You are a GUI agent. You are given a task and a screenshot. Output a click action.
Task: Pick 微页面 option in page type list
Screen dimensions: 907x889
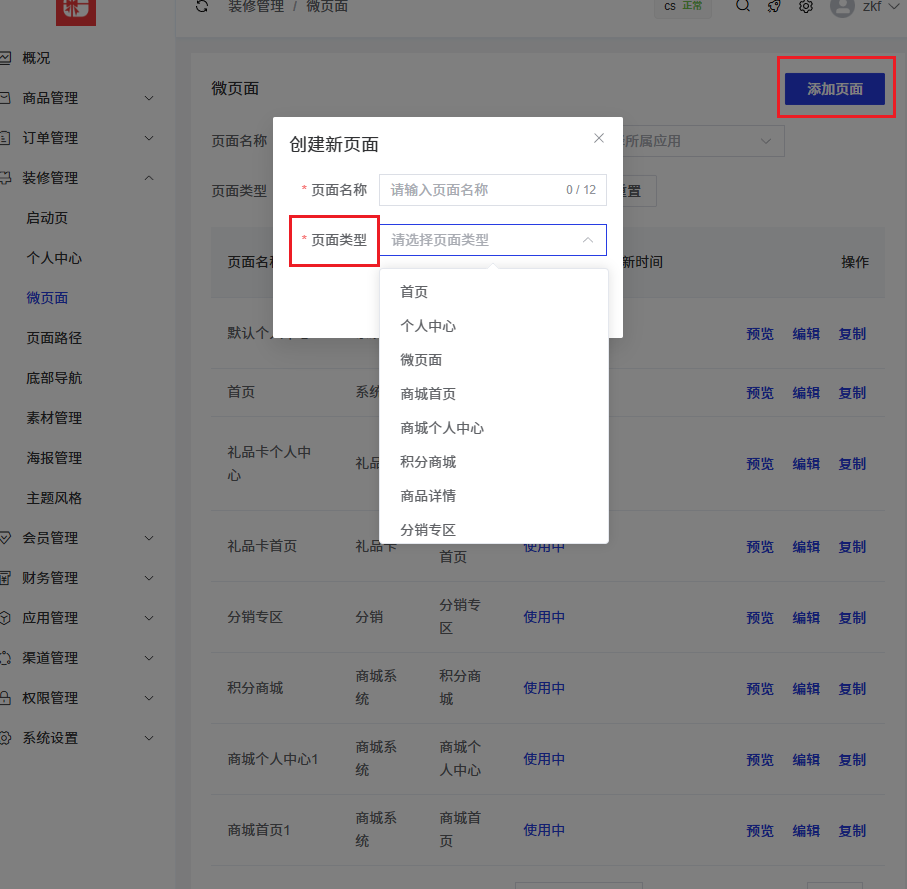(421, 360)
